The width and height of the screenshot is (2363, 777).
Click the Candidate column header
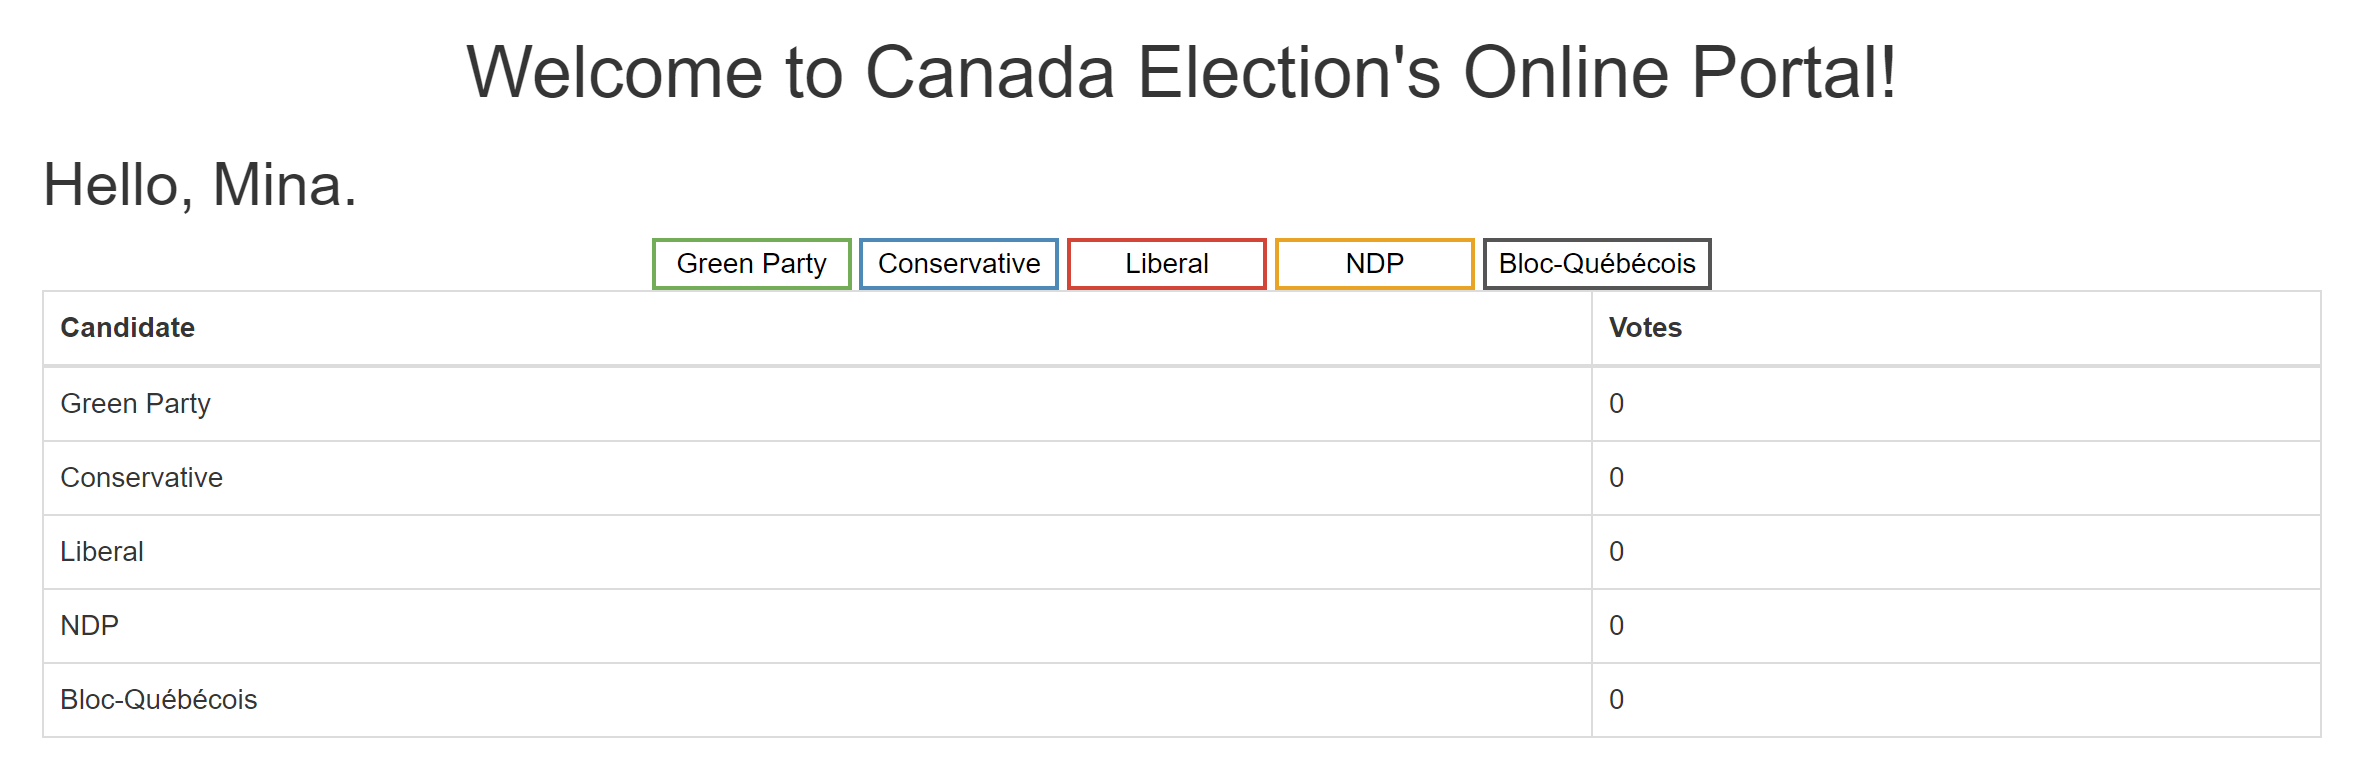coord(817,328)
